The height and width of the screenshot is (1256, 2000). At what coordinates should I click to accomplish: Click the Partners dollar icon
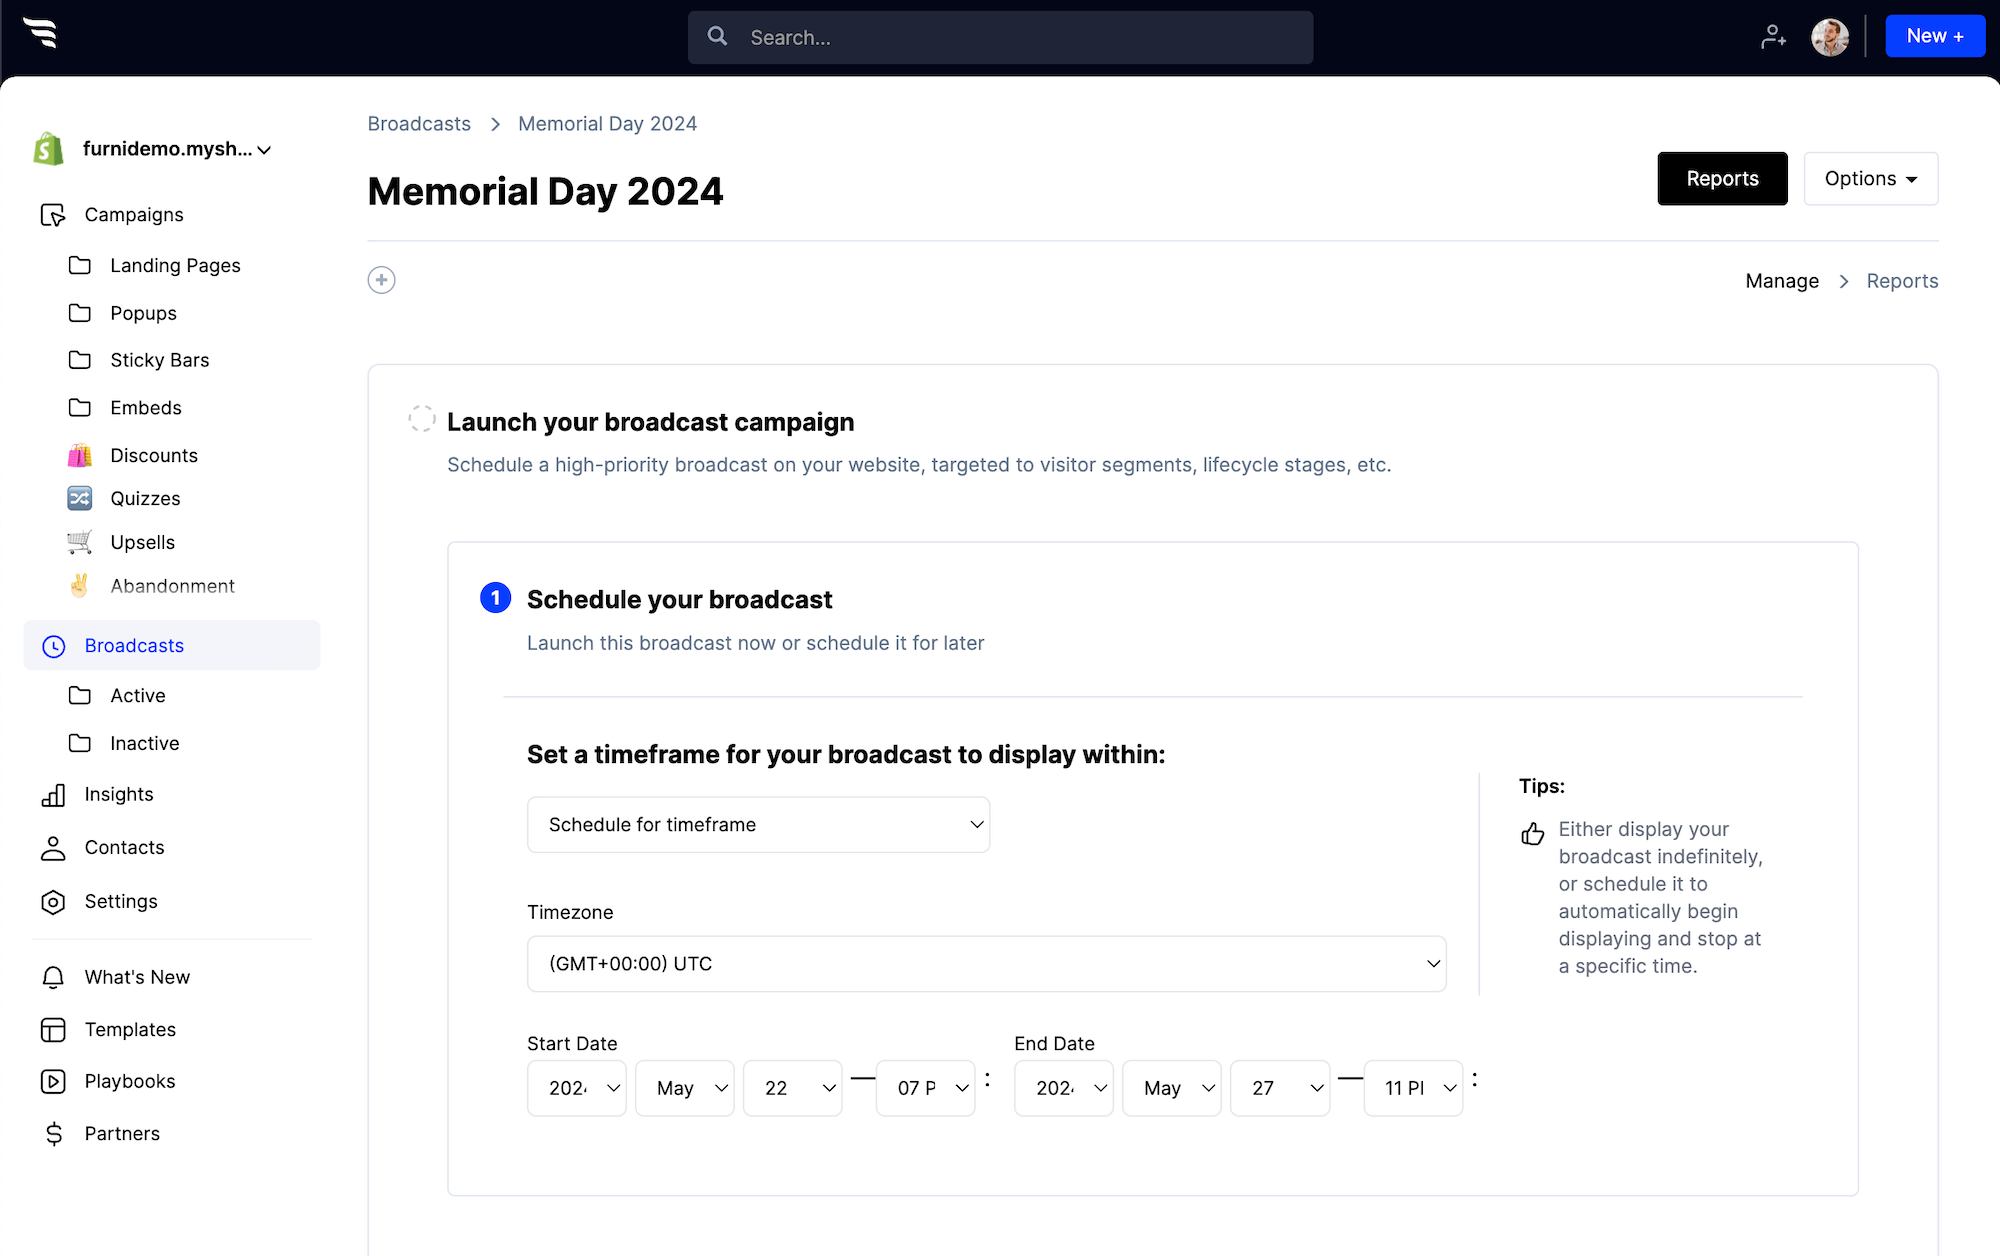point(54,1134)
